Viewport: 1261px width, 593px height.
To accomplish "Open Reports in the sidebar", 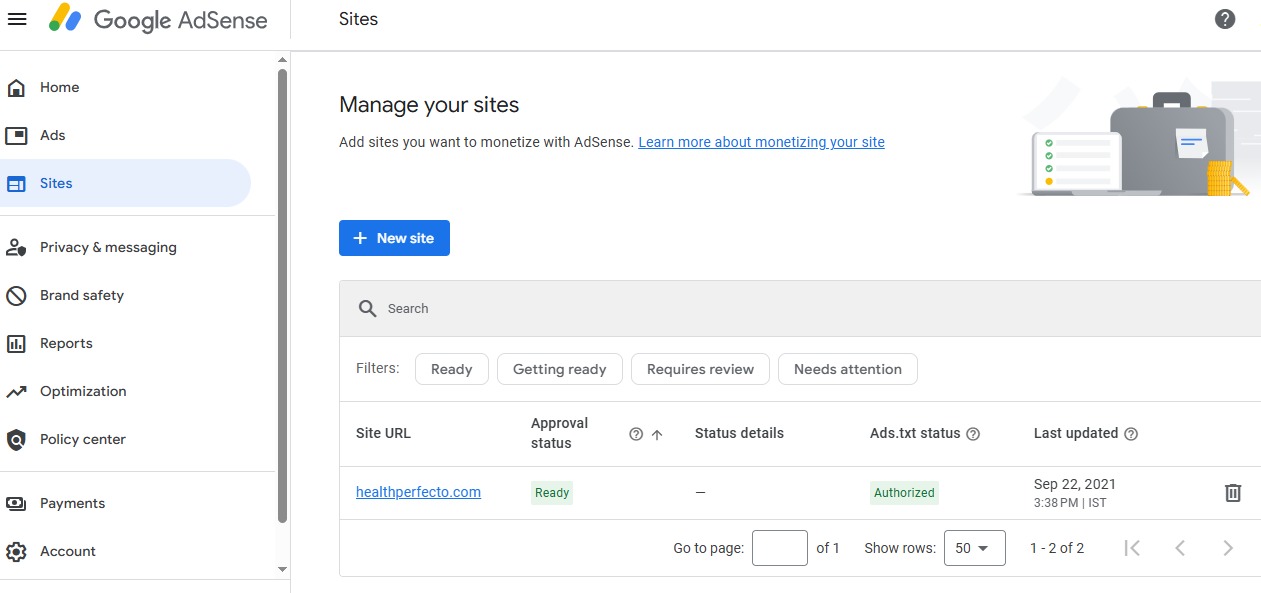I will [x=125, y=344].
